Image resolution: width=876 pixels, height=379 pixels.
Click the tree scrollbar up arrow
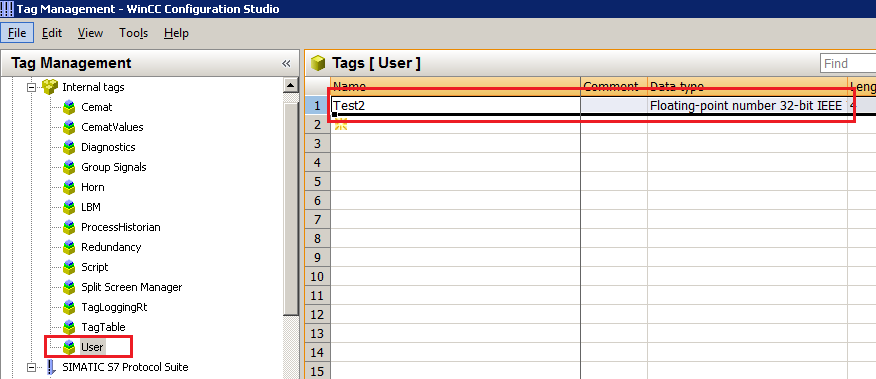291,86
